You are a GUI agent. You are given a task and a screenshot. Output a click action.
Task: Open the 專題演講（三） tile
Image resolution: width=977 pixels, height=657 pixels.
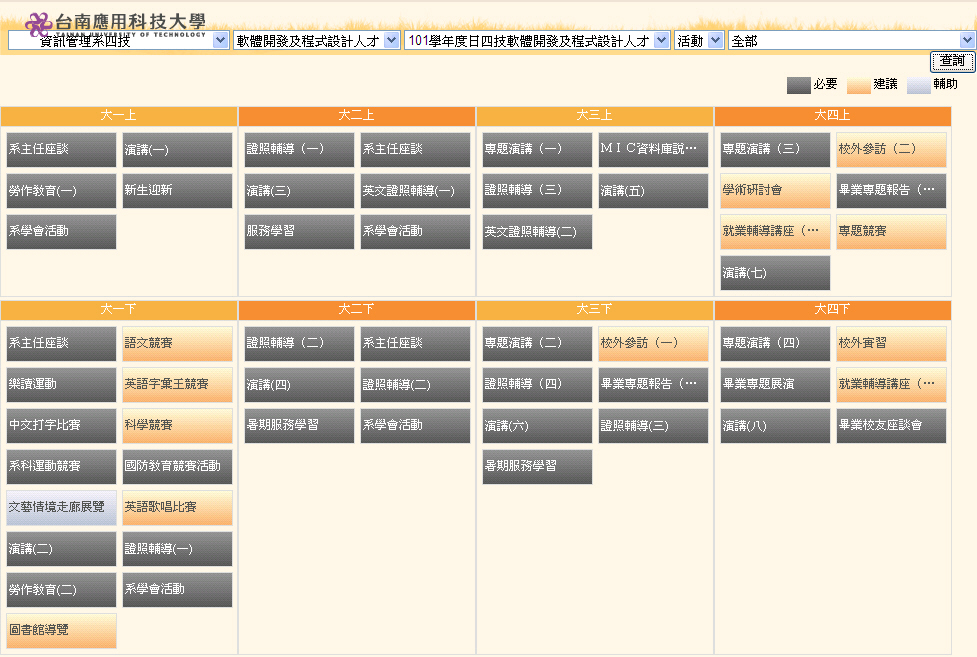(x=775, y=150)
